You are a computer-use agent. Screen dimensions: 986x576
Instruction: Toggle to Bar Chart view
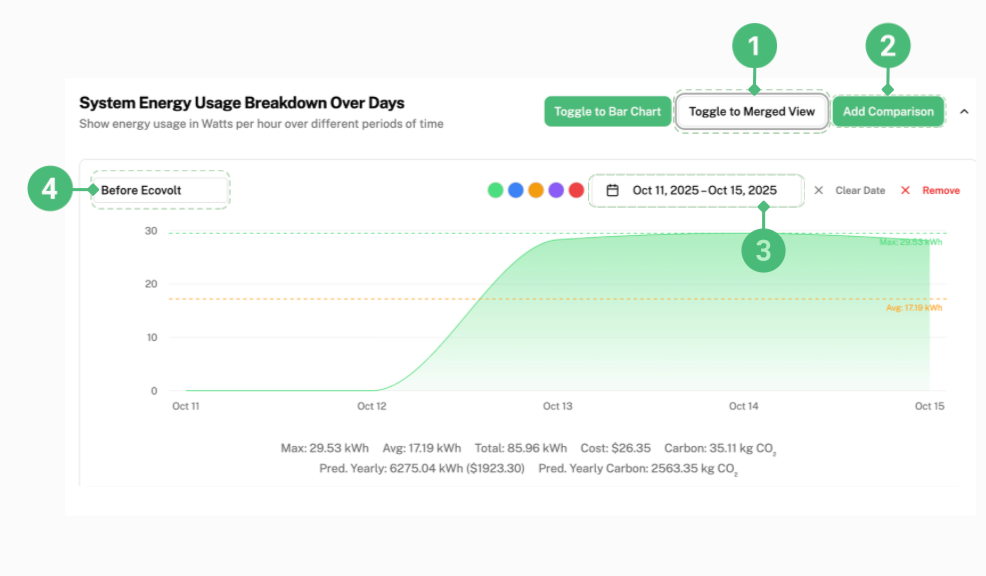(607, 111)
